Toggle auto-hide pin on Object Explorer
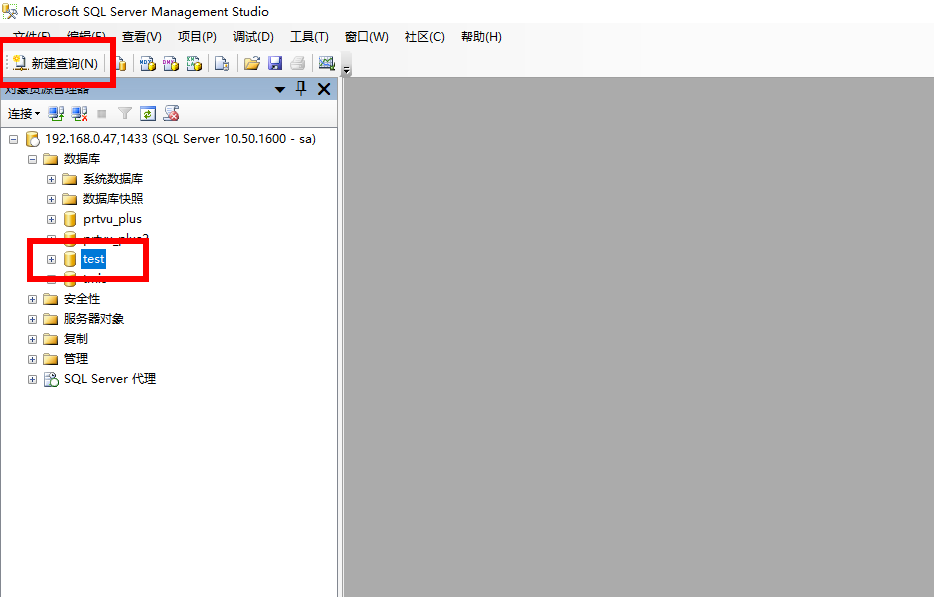Viewport: 934px width, 597px height. coord(301,89)
